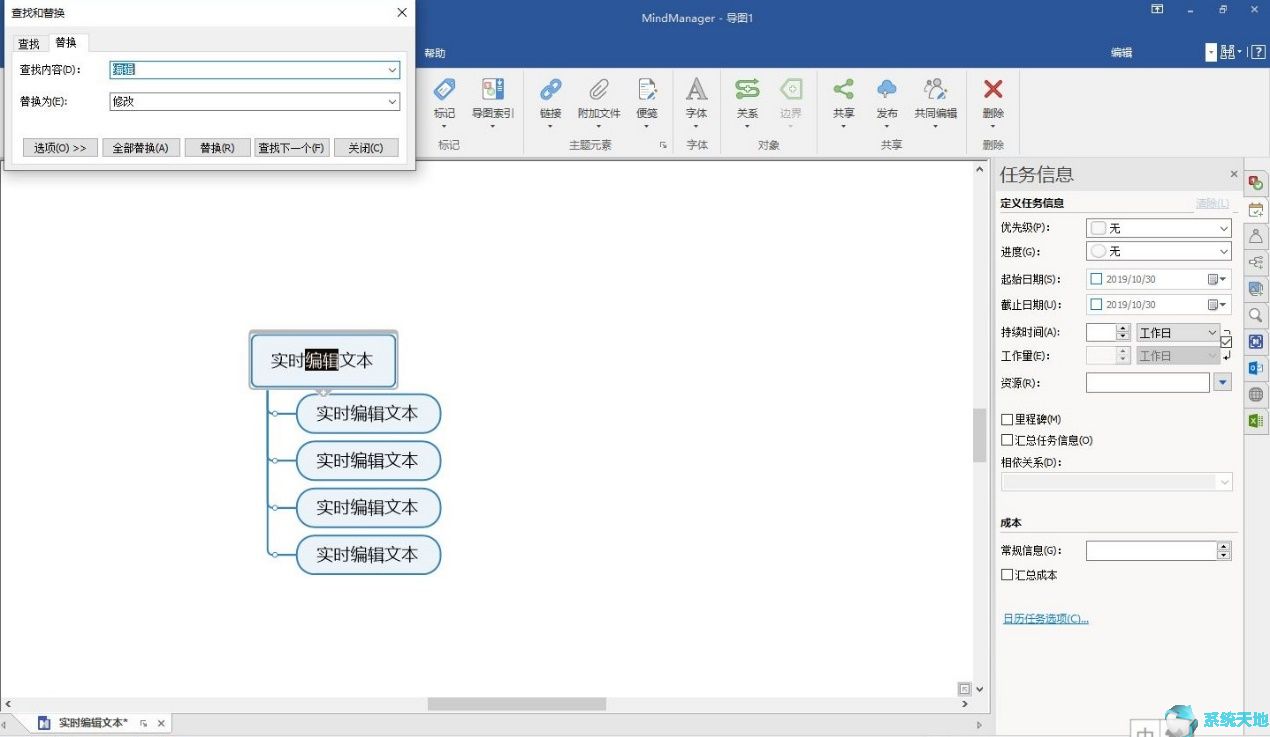This screenshot has height=737, width=1270.
Task: Close the 实时编辑文本 document tab
Action: 161,723
